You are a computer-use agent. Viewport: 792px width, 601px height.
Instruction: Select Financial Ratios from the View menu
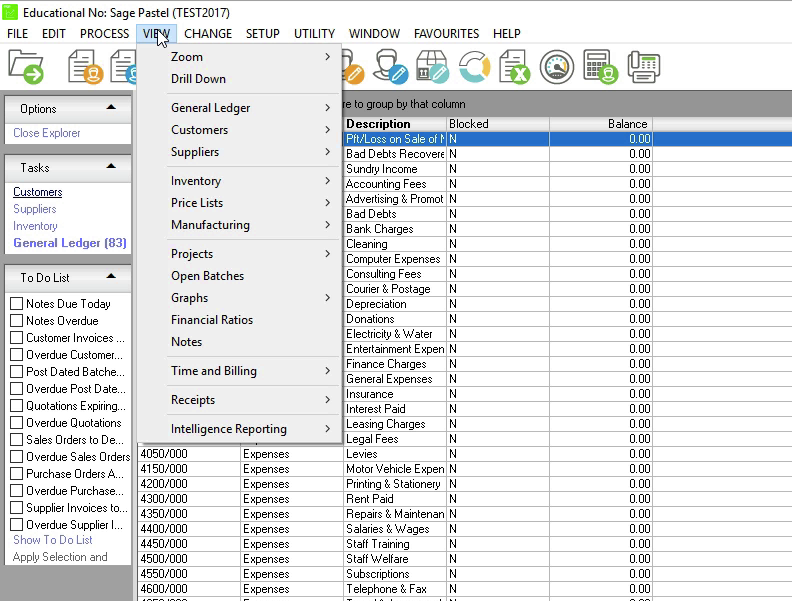tap(212, 320)
